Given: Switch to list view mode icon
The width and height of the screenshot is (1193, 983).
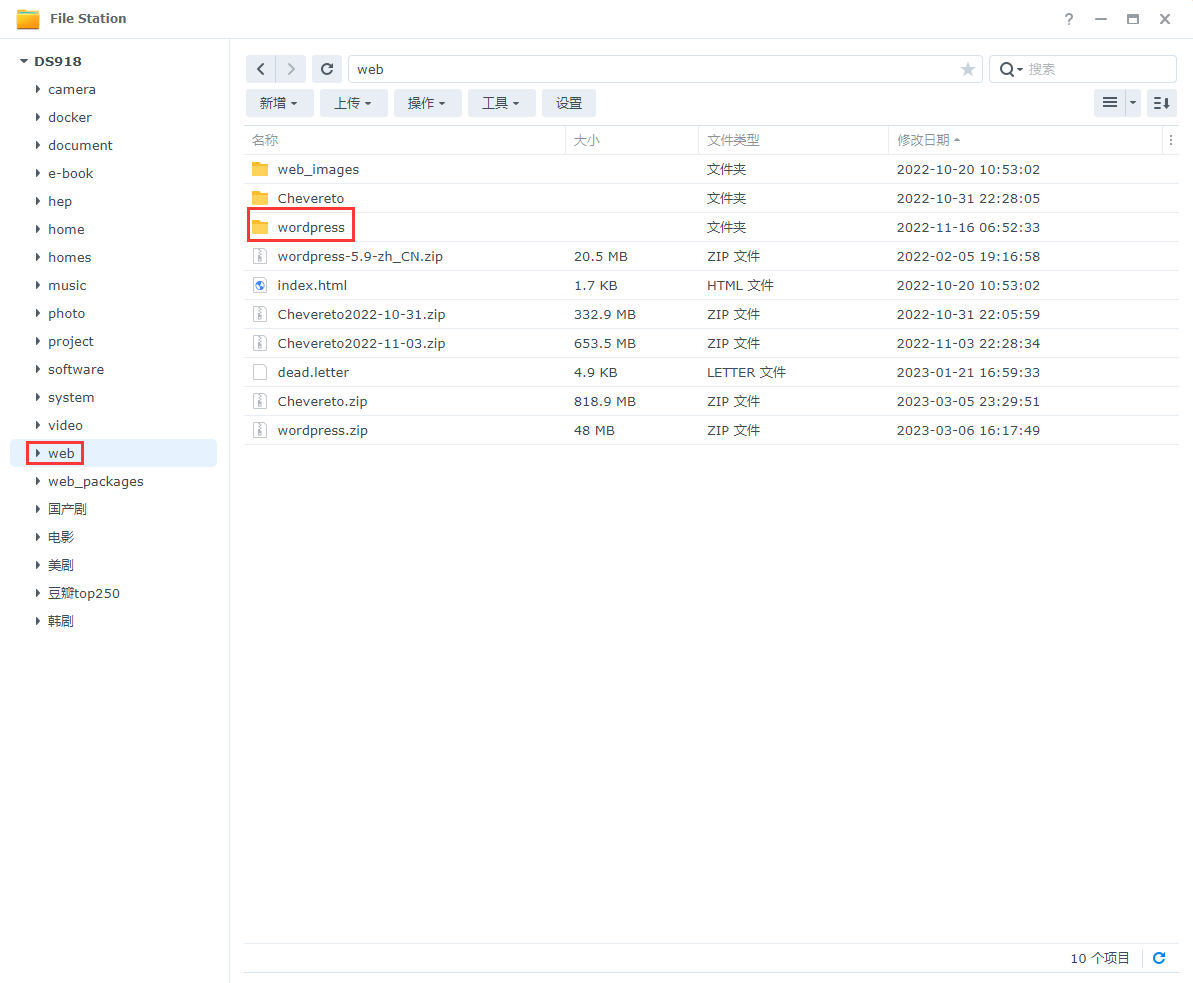Looking at the screenshot, I should click(1109, 103).
